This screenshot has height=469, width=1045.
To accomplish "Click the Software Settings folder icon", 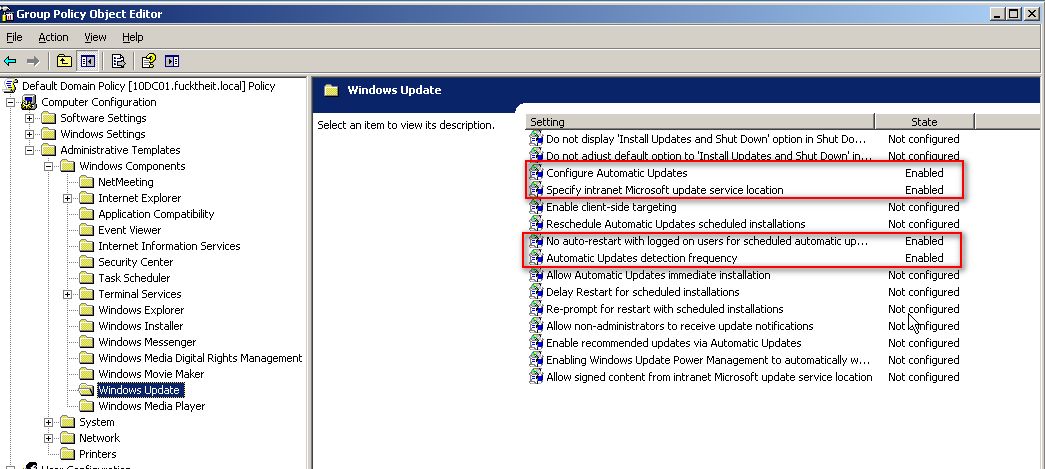I will (48, 118).
